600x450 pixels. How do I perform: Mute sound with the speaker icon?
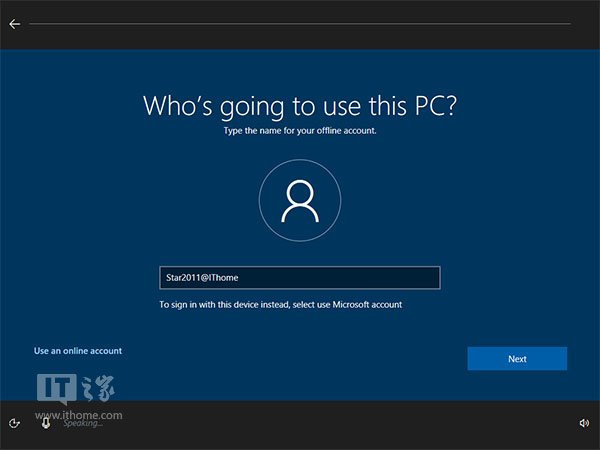[584, 423]
